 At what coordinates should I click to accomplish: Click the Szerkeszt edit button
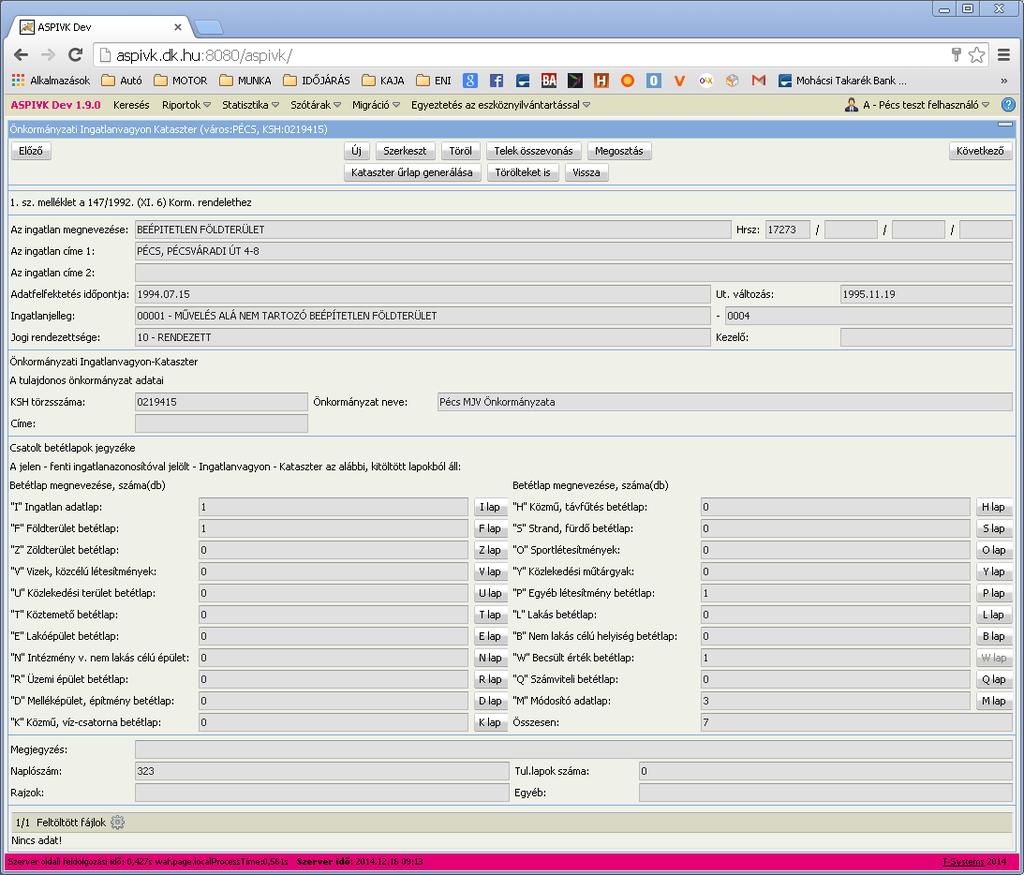[x=404, y=151]
